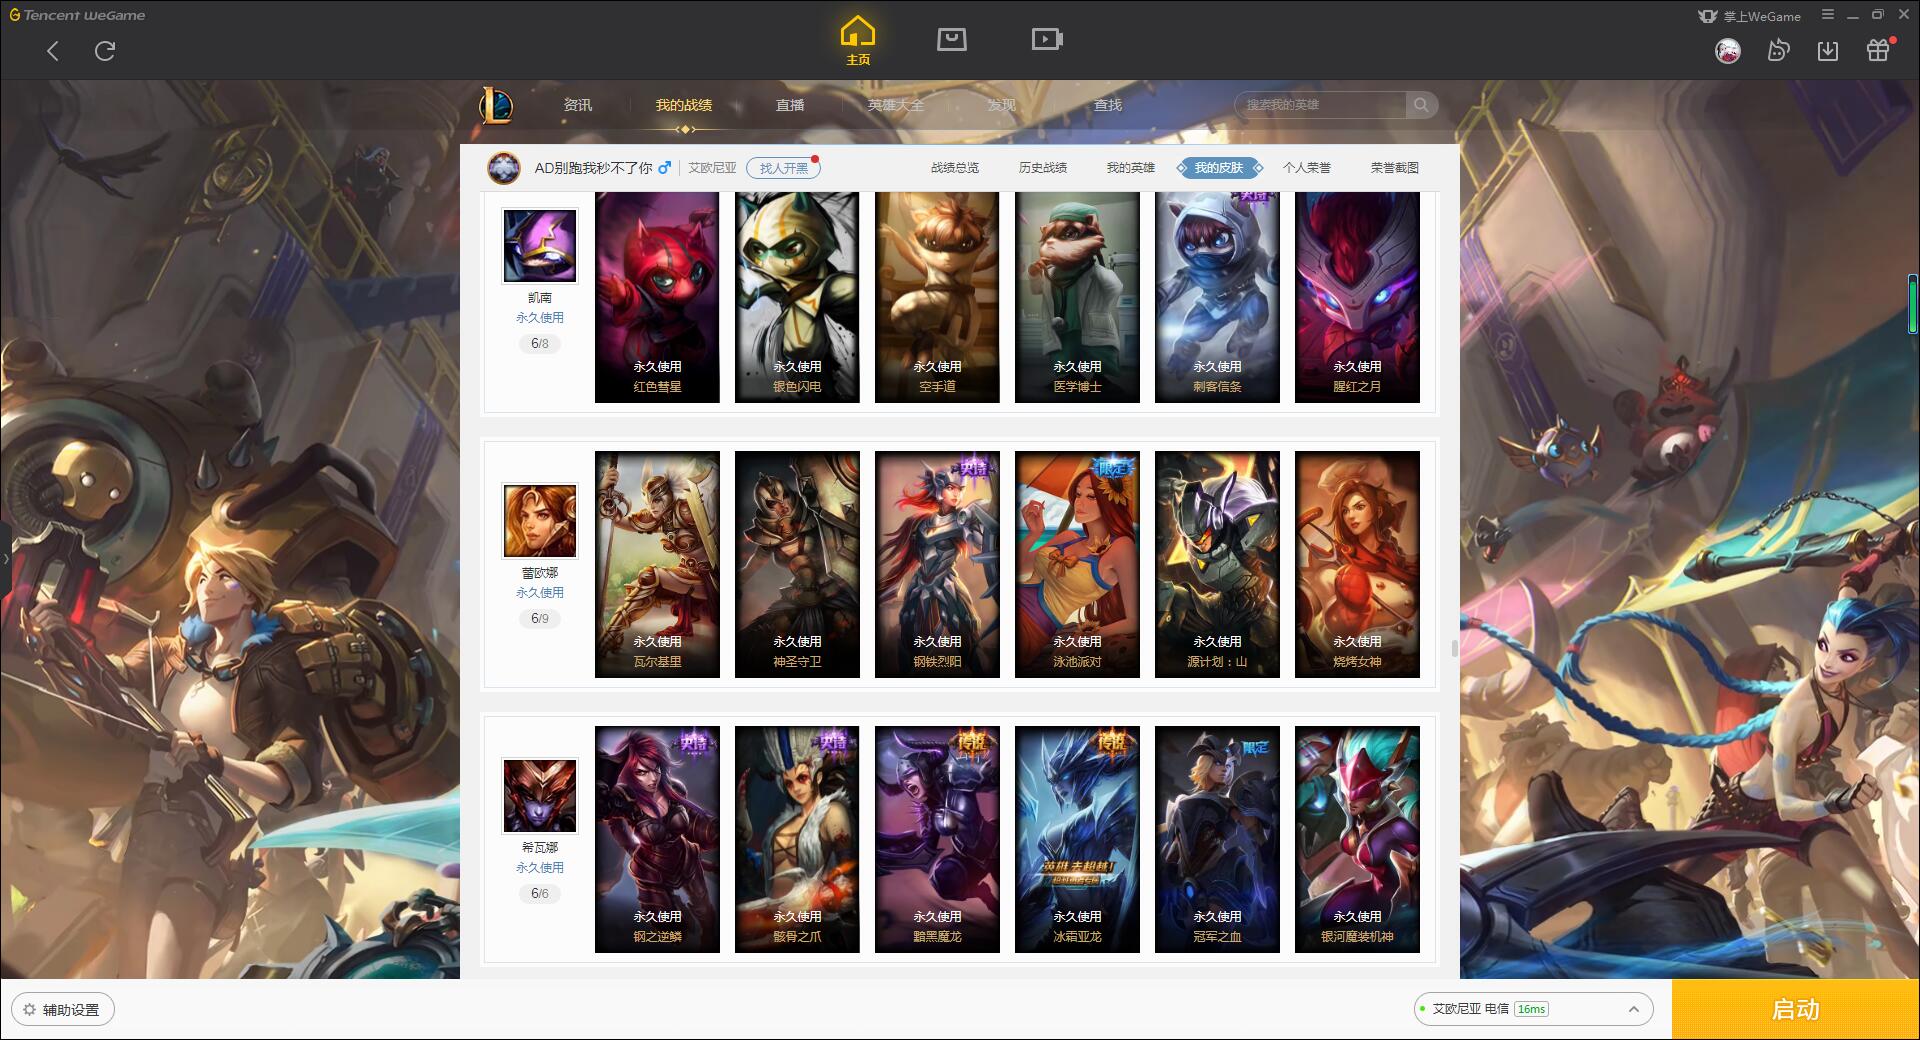Open the 英雄大全 tab
Image resolution: width=1920 pixels, height=1040 pixels.
click(x=896, y=105)
